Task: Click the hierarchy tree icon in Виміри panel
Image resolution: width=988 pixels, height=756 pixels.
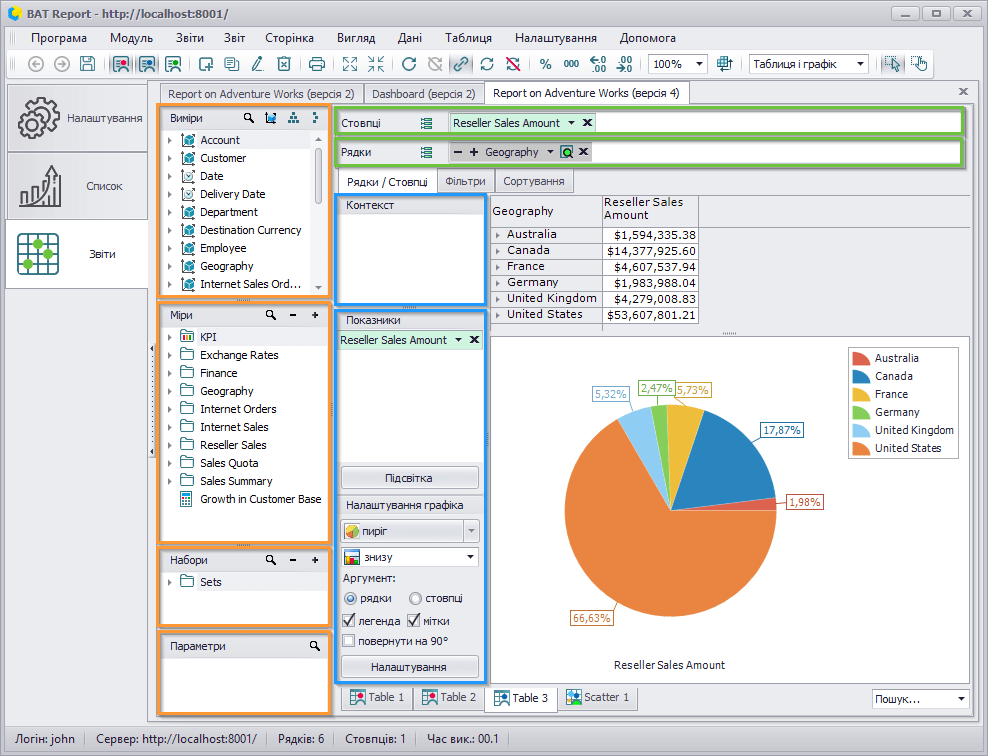Action: pyautogui.click(x=294, y=118)
